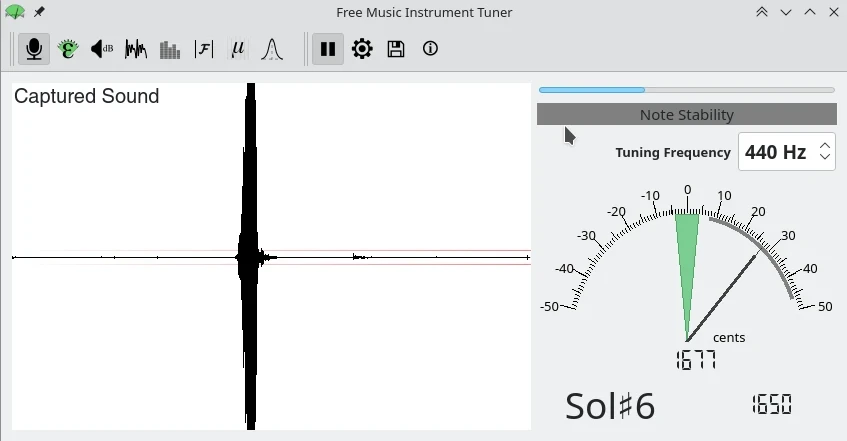This screenshot has height=441, width=847.
Task: Click the Tuning Frequency label
Action: [x=673, y=153]
